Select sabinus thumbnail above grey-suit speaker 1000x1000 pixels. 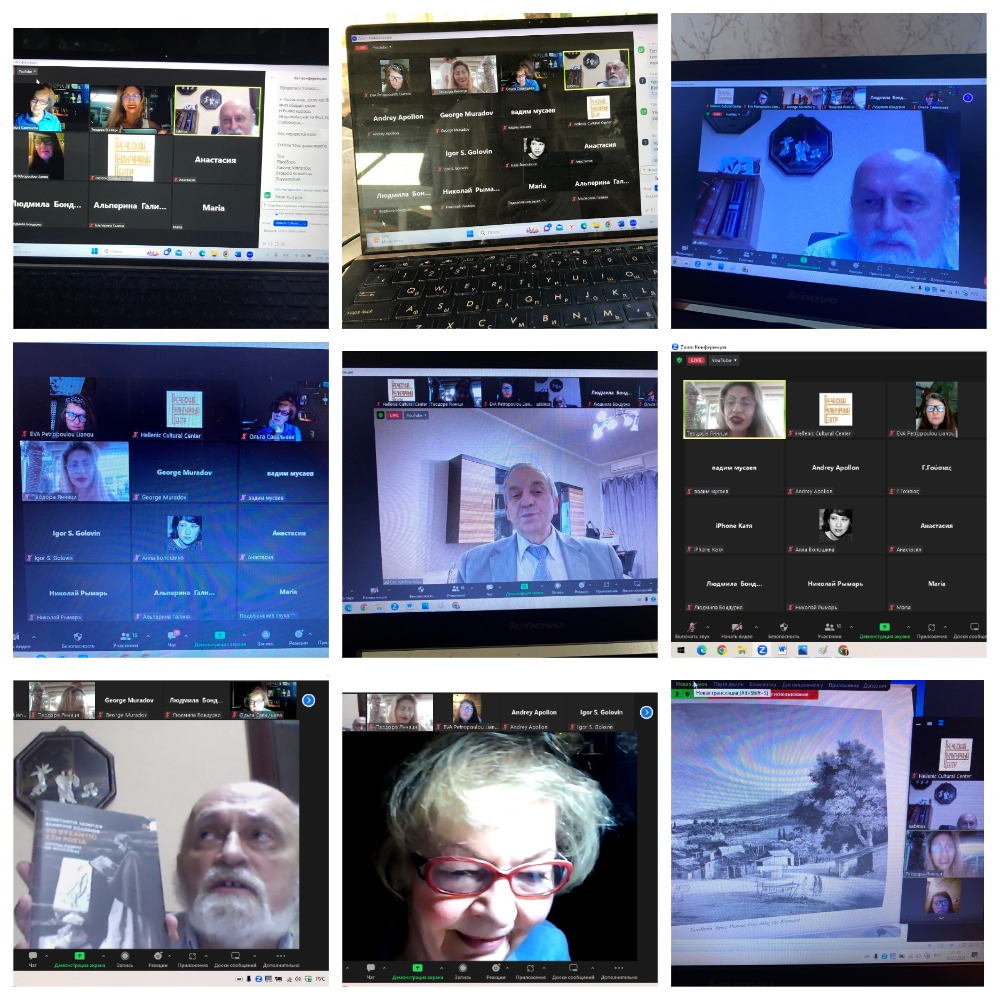(x=557, y=391)
